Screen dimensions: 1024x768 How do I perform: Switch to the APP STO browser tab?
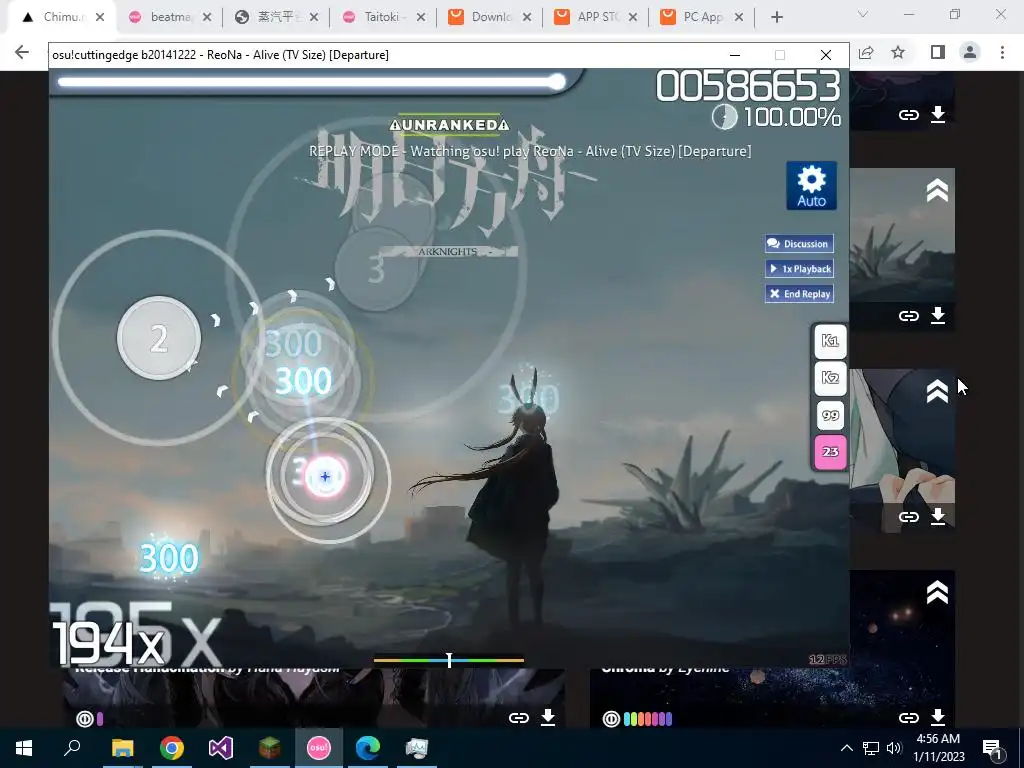click(x=598, y=17)
